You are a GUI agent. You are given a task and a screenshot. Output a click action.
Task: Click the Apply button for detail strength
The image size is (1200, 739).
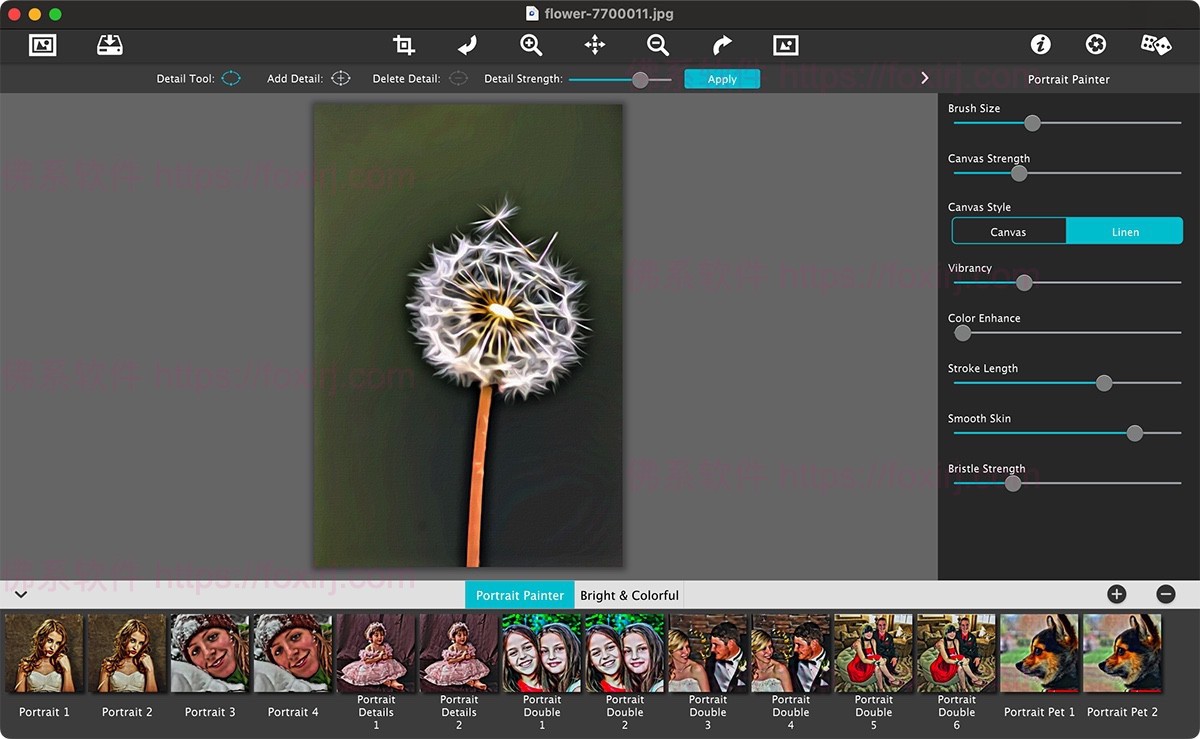[722, 78]
